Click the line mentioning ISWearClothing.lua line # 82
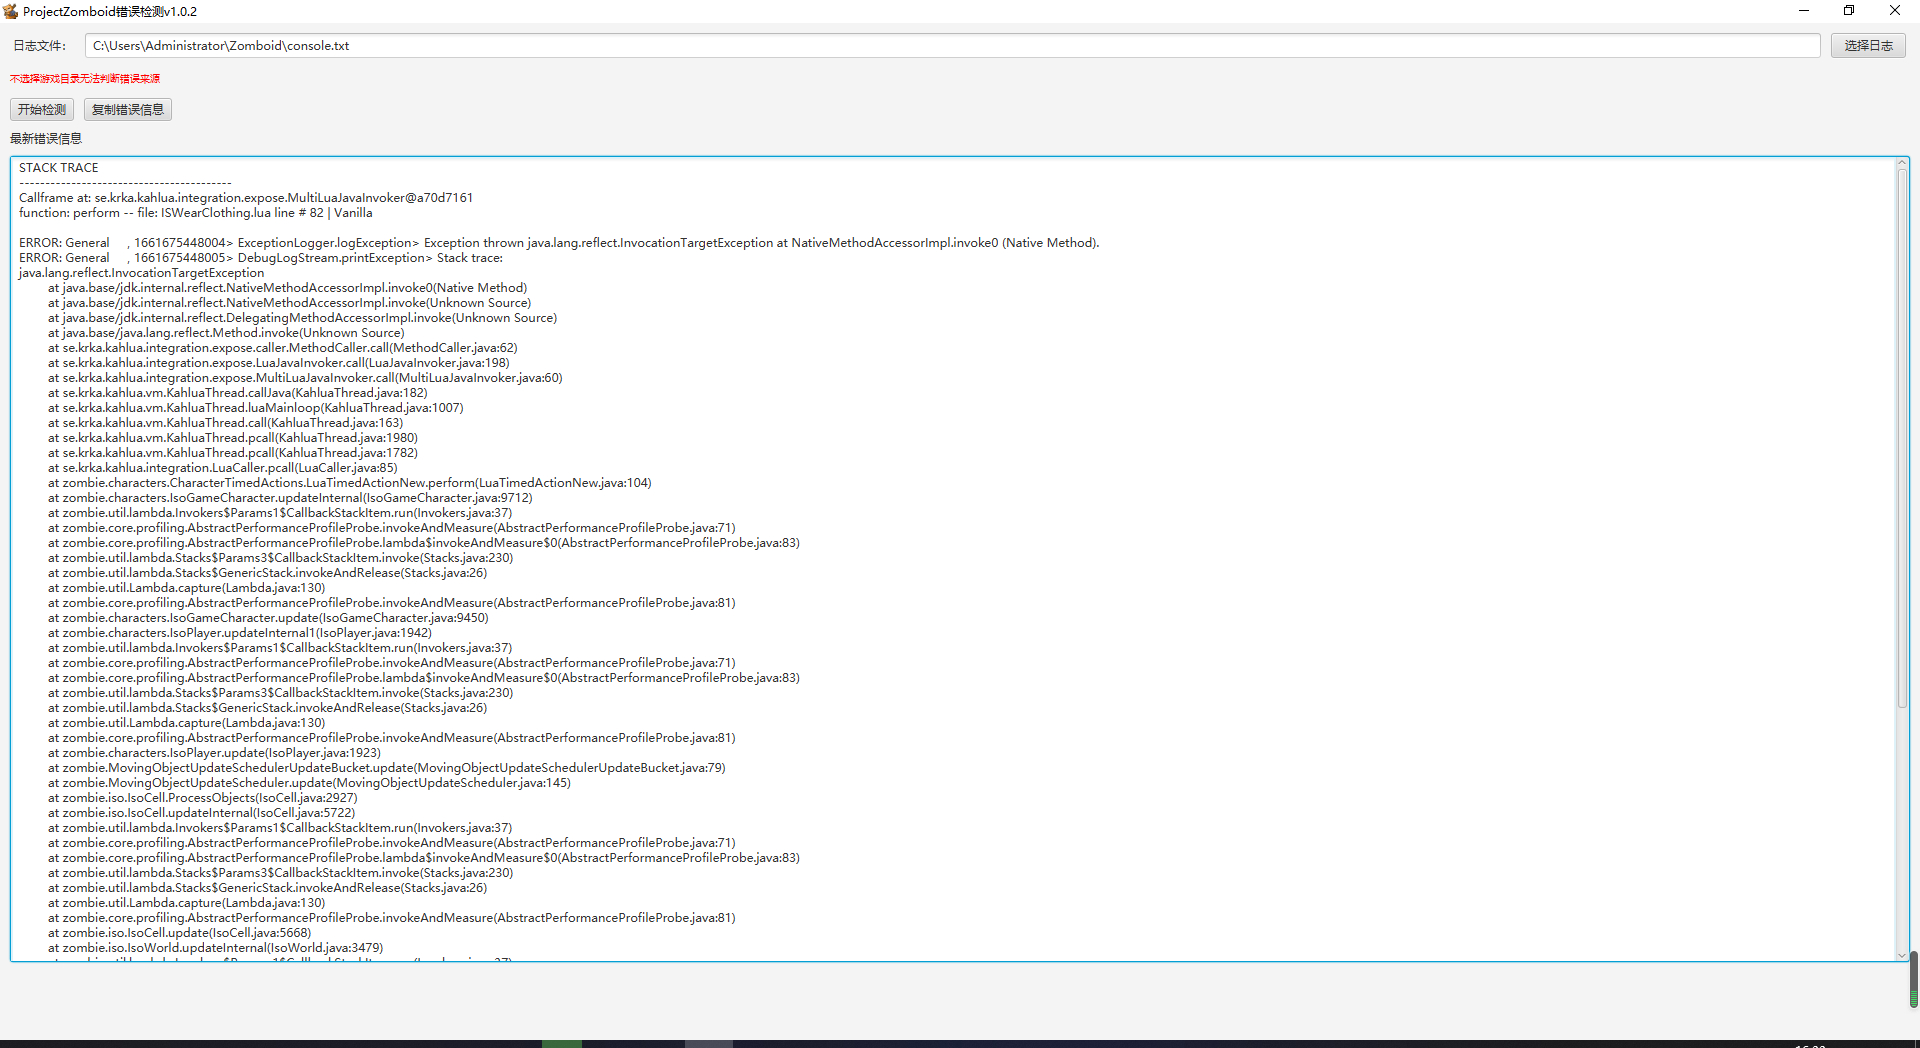 tap(196, 213)
